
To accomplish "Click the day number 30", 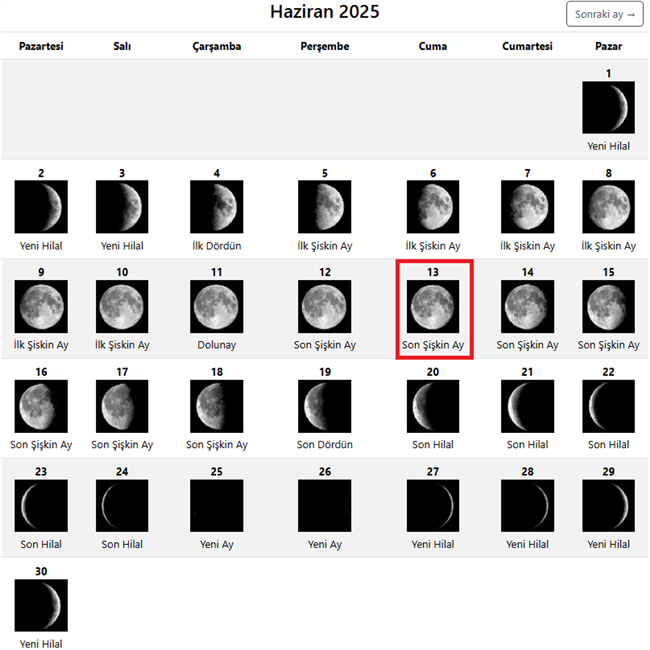I will tap(41, 571).
